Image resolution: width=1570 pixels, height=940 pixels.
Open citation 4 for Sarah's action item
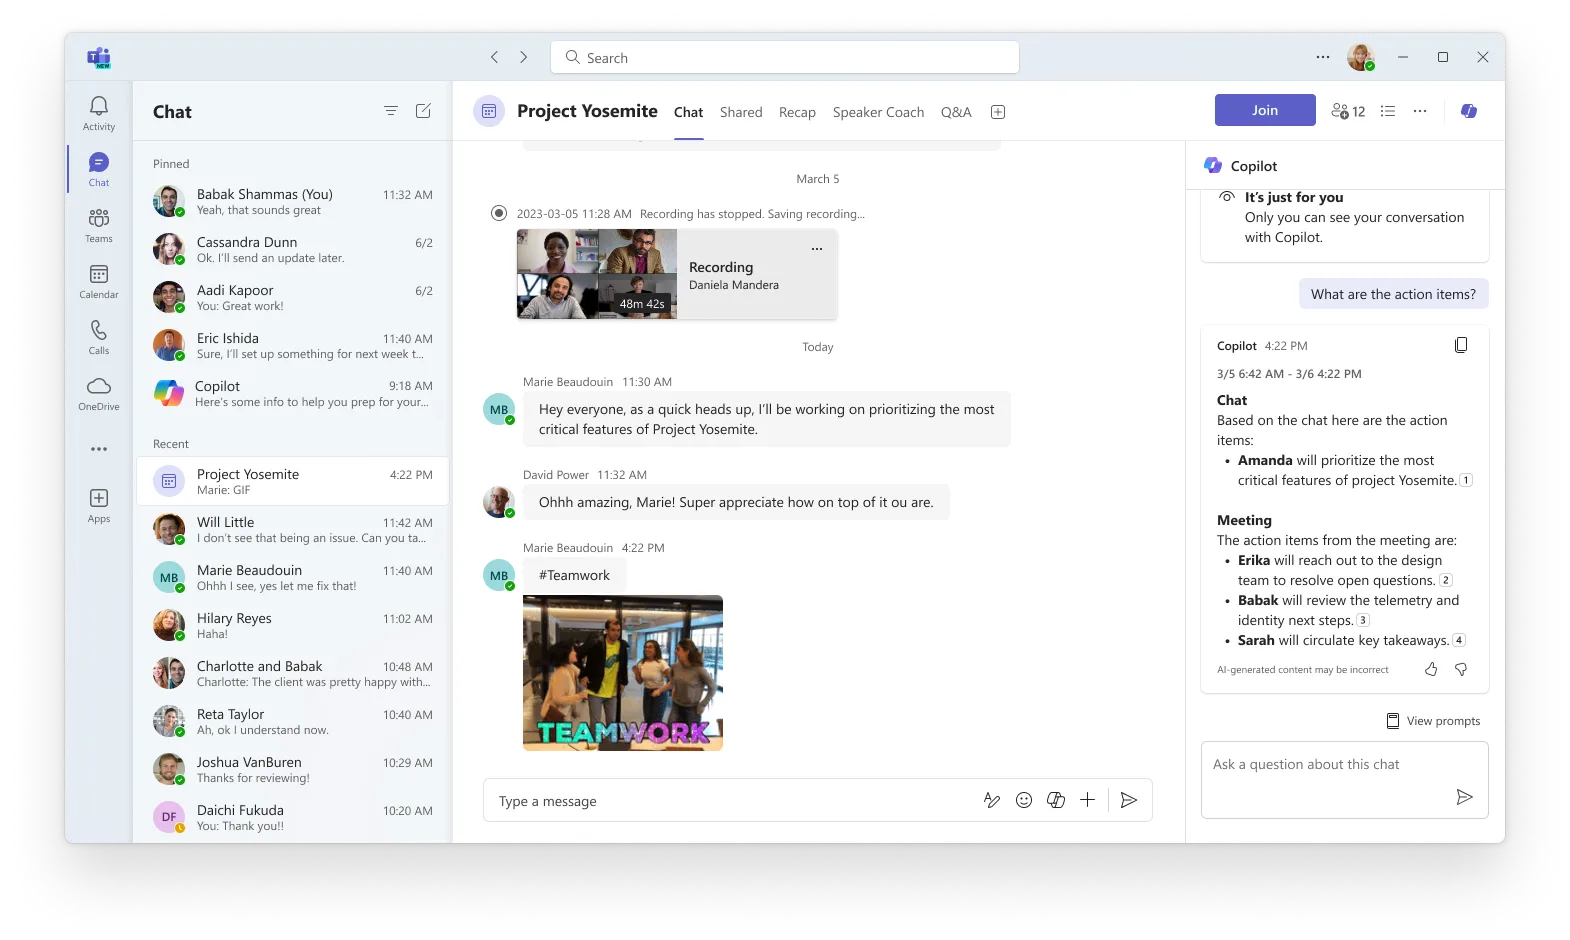coord(1459,640)
